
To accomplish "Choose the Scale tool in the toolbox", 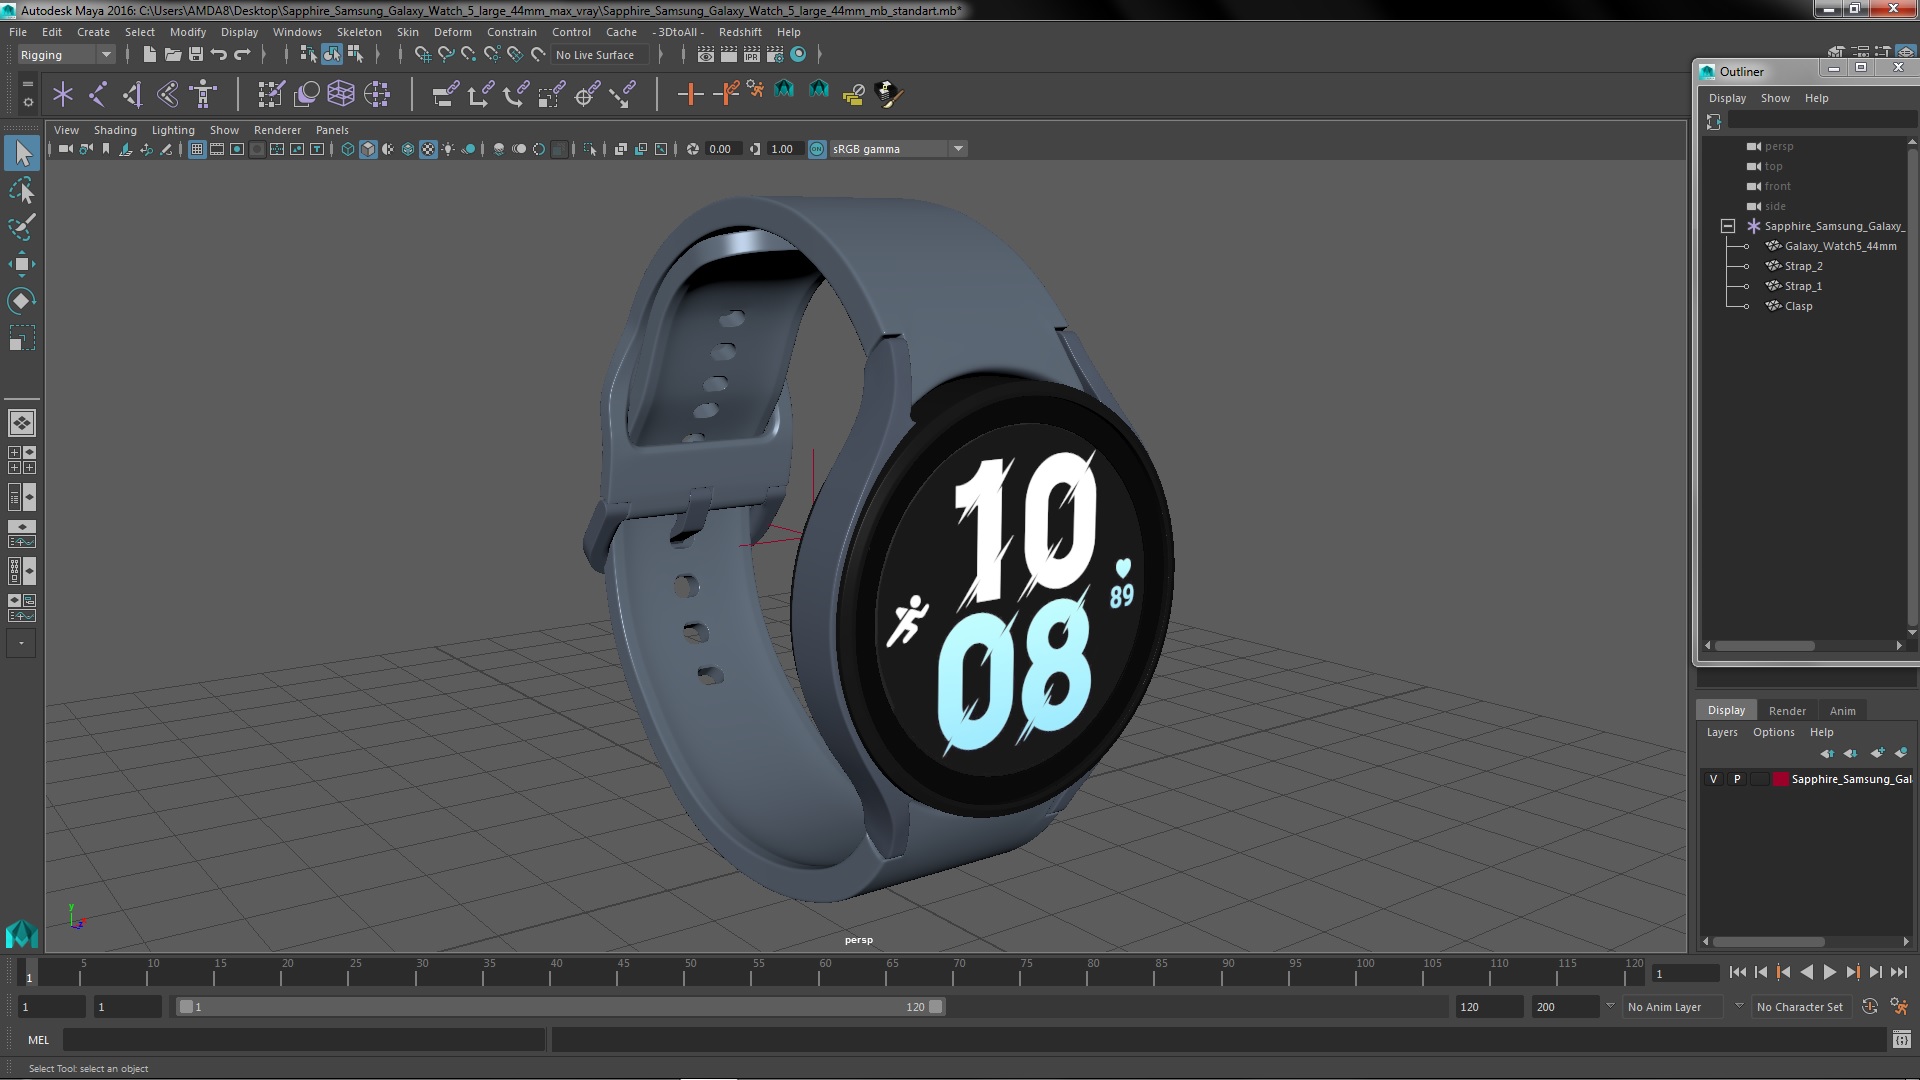I will click(x=22, y=338).
